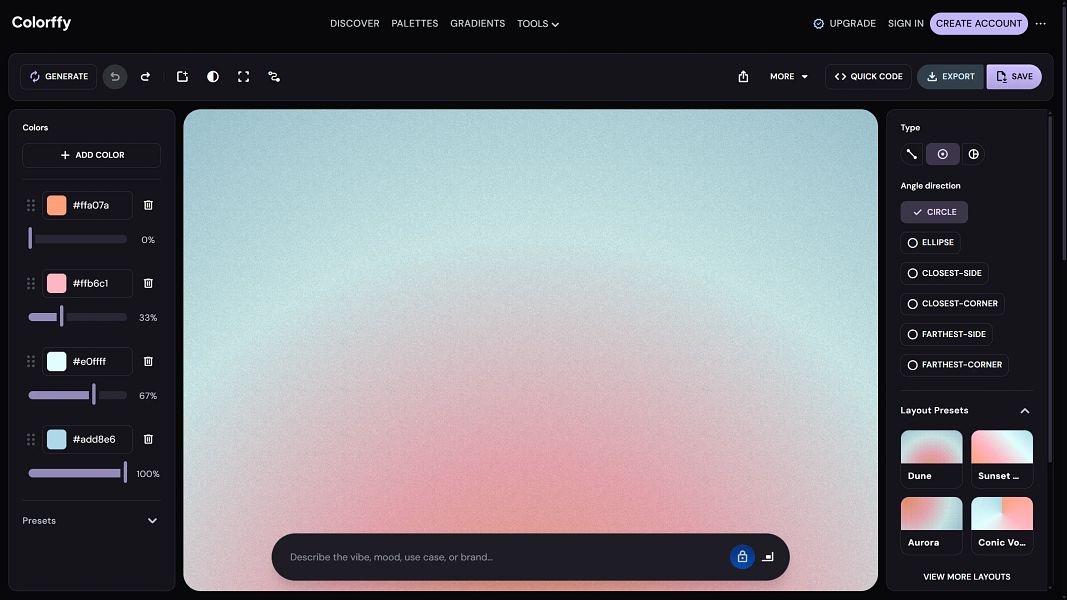Delete the #add8e6 color

pos(148,439)
